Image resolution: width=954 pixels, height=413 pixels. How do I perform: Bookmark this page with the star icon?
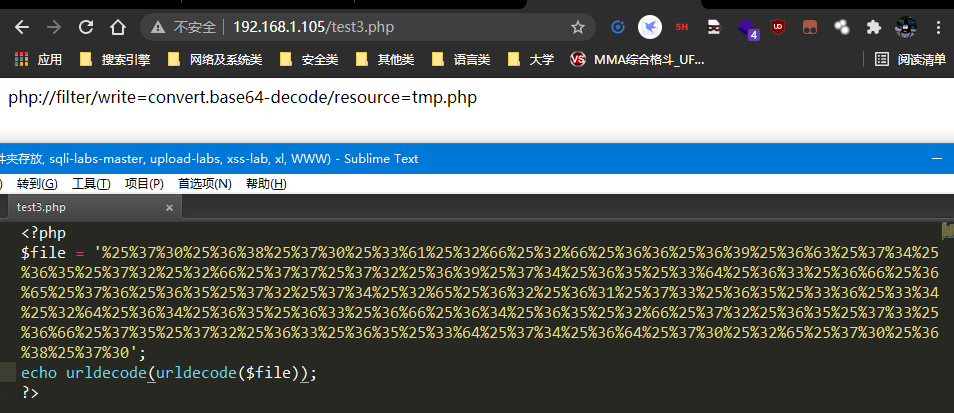(577, 27)
